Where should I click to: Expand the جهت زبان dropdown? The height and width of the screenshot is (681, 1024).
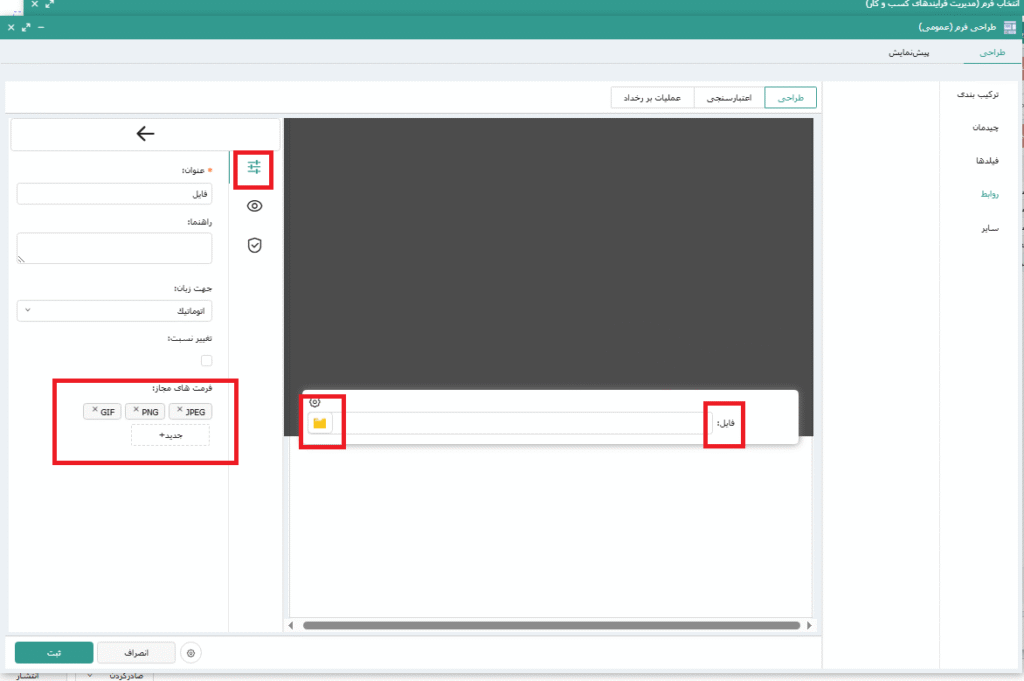click(115, 311)
